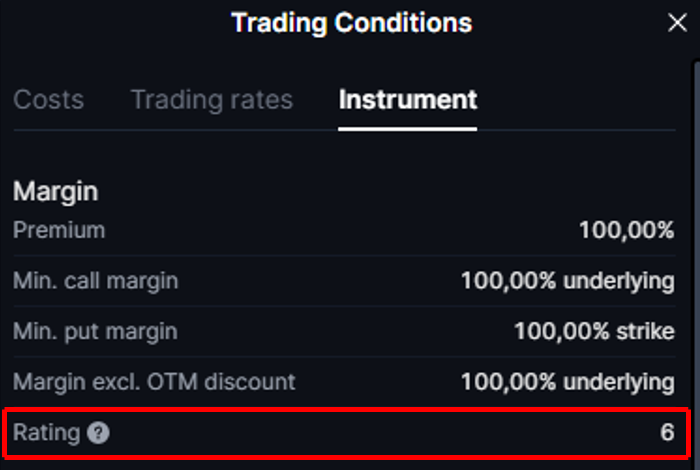Click the Rating help question mark icon

click(97, 433)
